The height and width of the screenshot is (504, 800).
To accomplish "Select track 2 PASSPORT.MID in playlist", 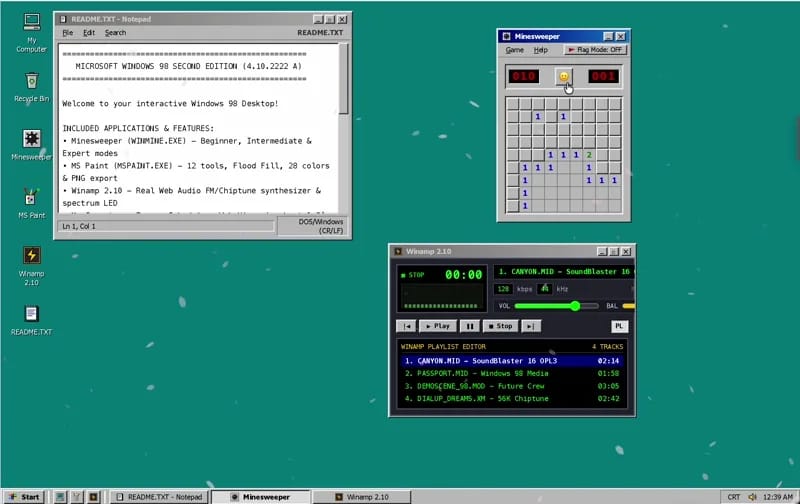I will [512, 373].
